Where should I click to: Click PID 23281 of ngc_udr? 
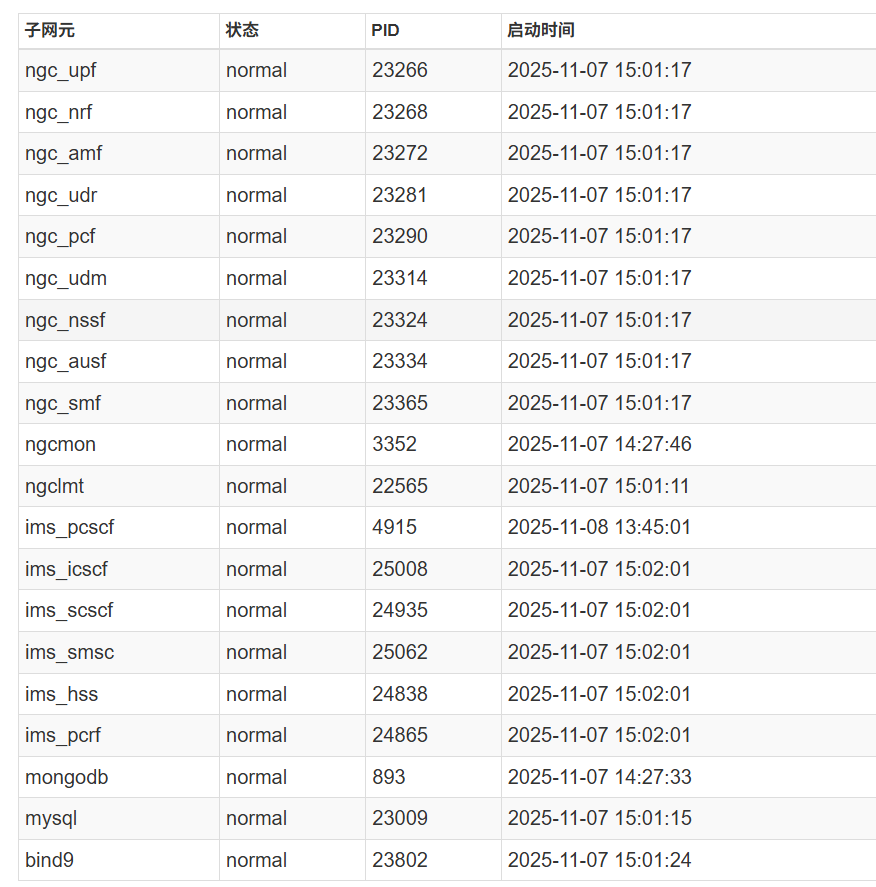[400, 195]
